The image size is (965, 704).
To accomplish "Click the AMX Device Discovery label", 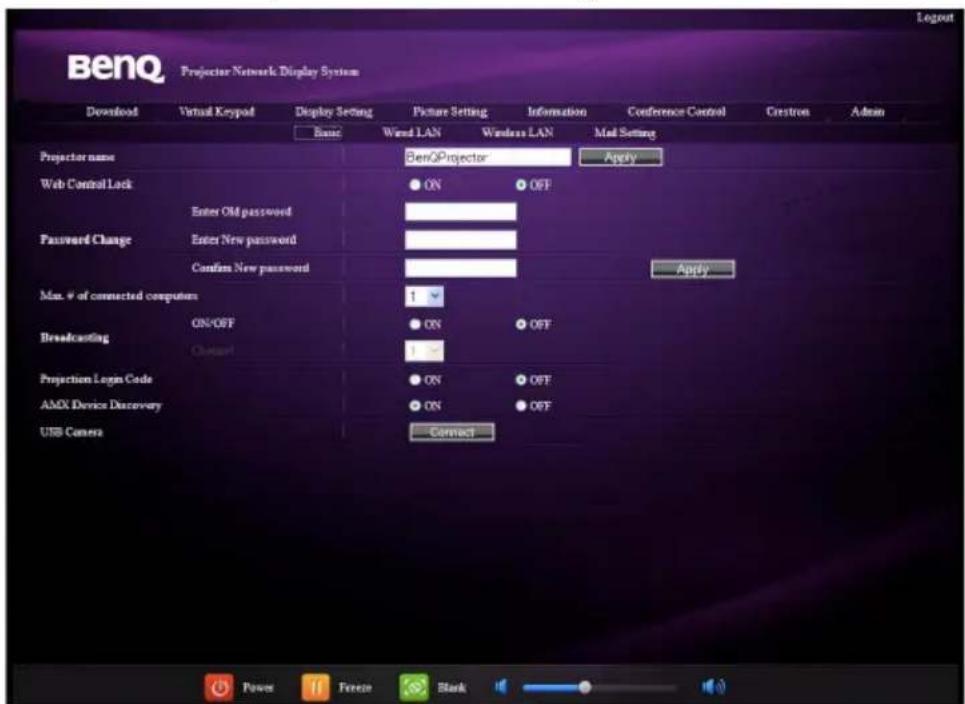I will [100, 406].
